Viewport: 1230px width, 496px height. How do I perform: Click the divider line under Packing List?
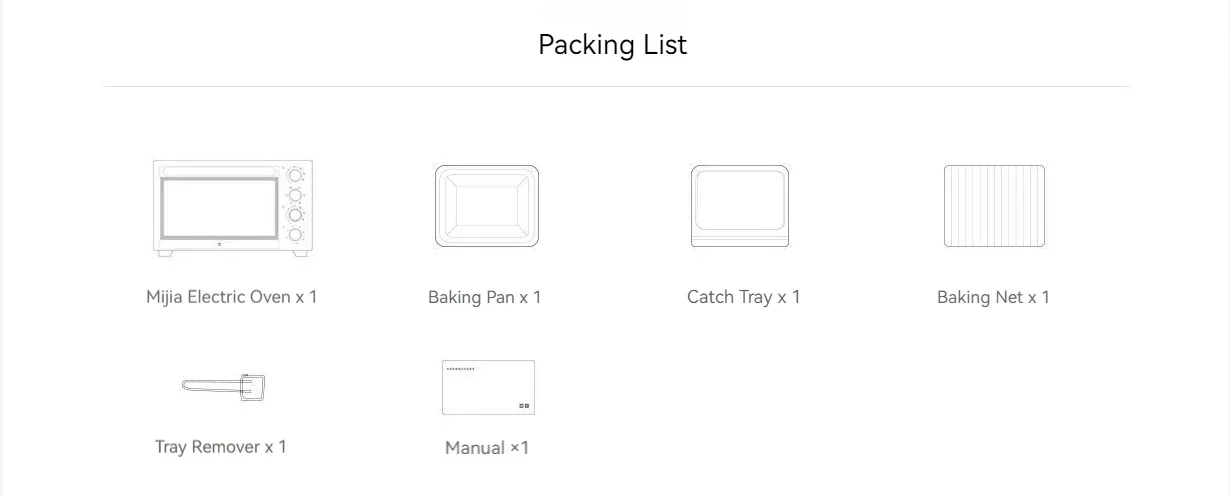616,87
